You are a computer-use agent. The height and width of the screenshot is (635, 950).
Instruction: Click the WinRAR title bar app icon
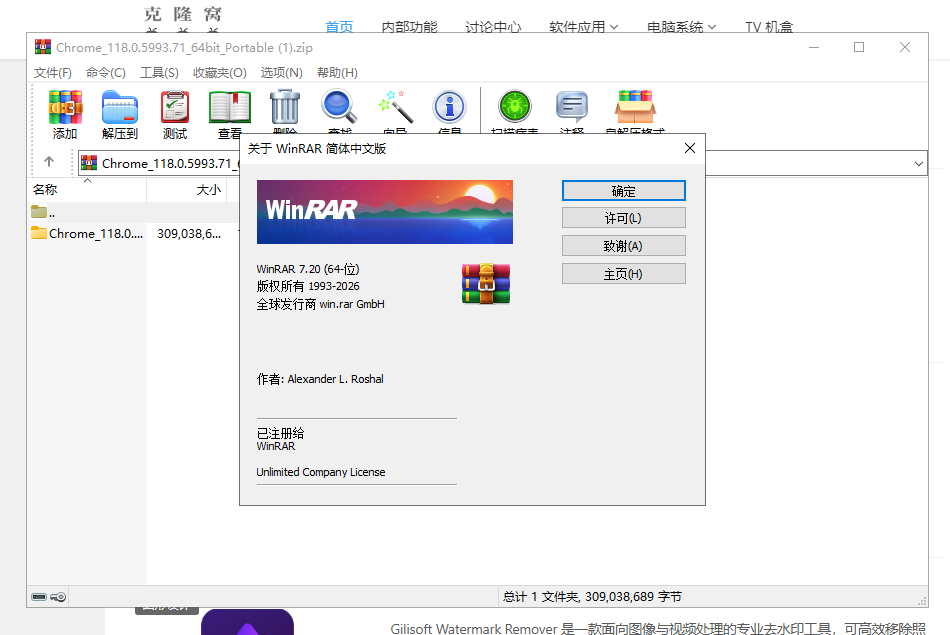[x=42, y=47]
